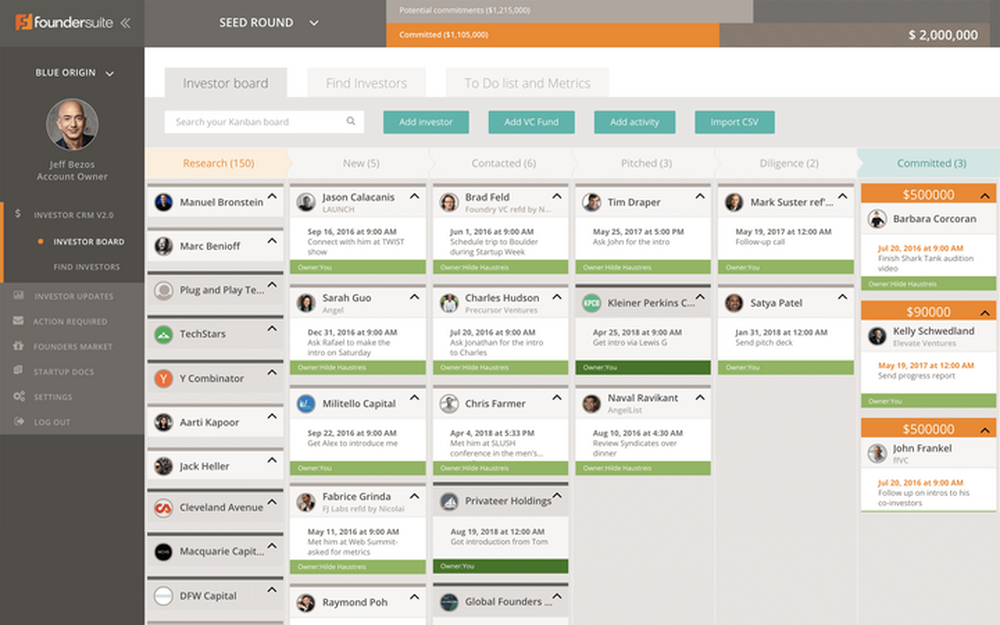Screen dimensions: 1000x625
Task: Click the Import CSV button
Action: (735, 122)
